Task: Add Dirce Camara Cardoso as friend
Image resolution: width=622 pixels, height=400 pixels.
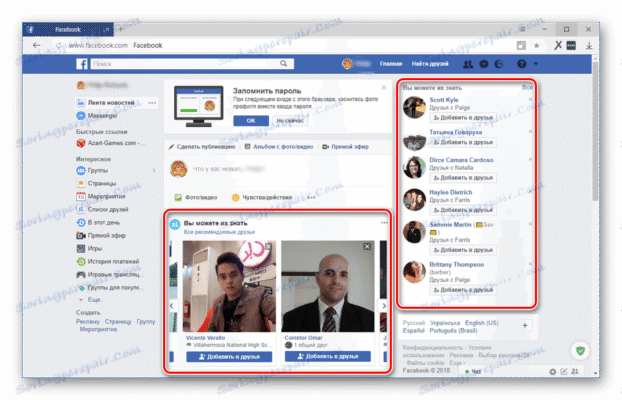Action: pyautogui.click(x=463, y=178)
